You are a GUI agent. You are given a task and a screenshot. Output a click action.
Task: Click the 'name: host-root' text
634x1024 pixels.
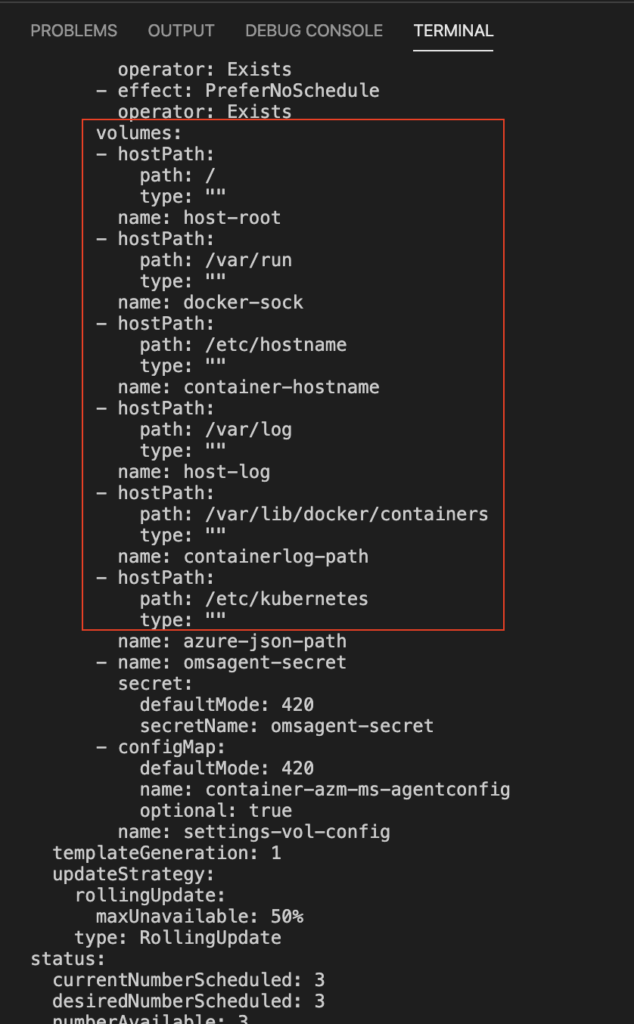pos(199,217)
